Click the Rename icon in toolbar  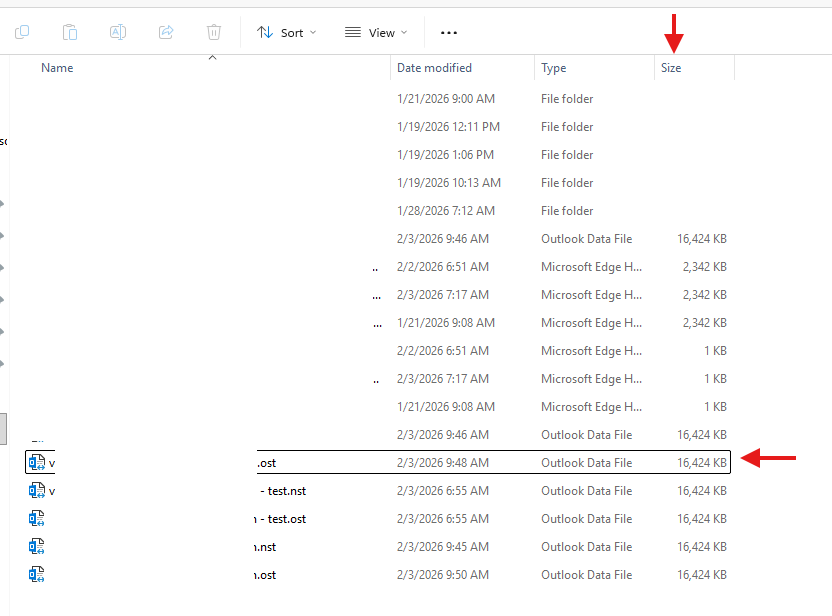(118, 32)
